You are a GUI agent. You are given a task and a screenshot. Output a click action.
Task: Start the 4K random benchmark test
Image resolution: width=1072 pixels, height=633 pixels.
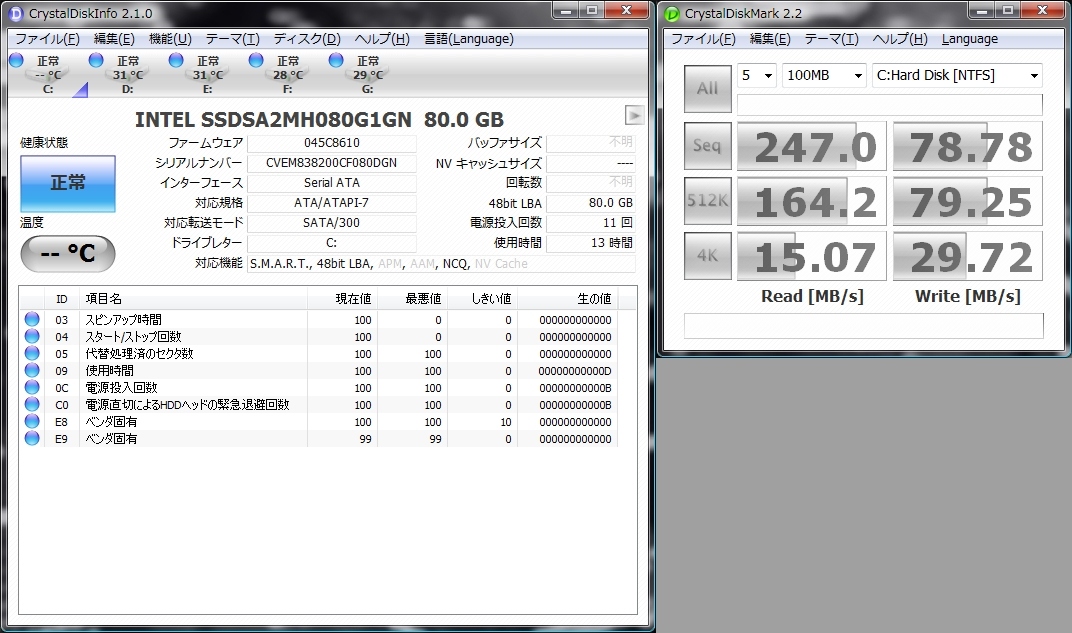[x=707, y=256]
